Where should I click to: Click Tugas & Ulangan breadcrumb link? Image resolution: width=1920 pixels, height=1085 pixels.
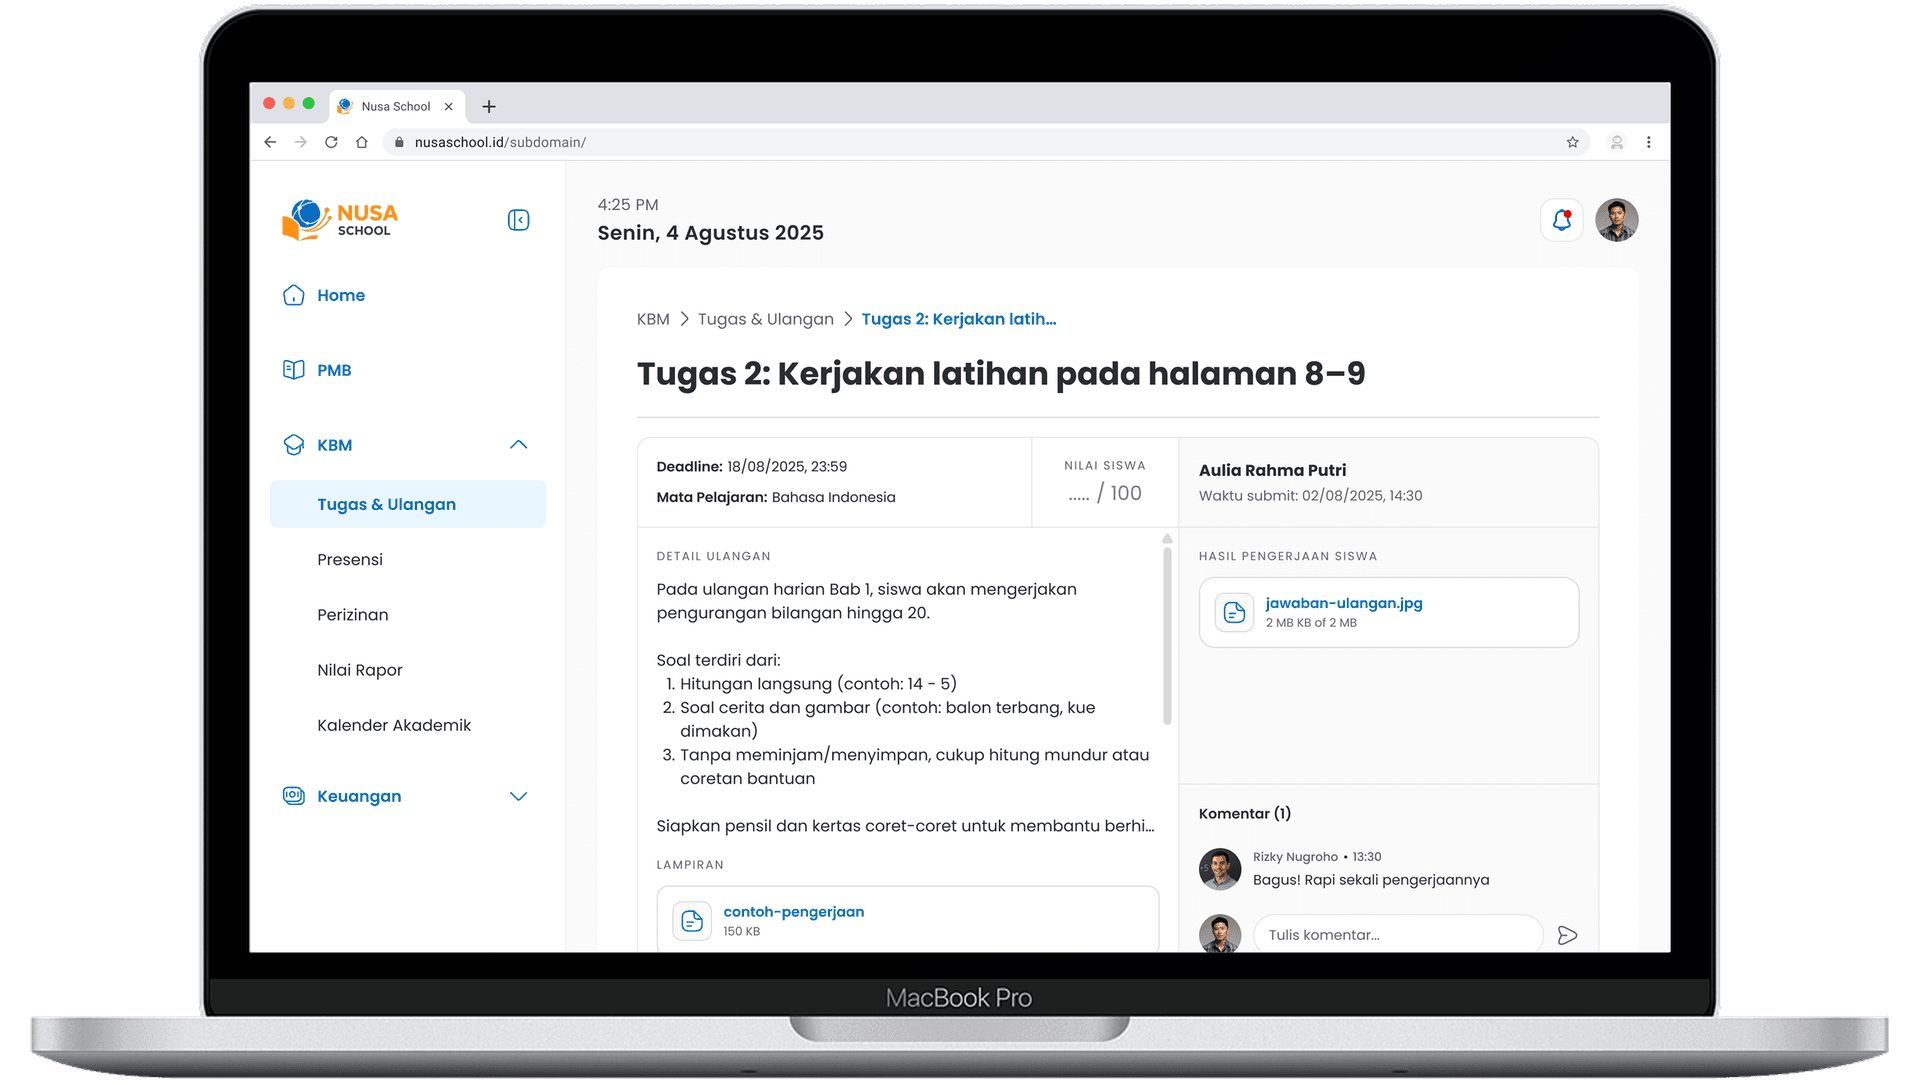765,319
